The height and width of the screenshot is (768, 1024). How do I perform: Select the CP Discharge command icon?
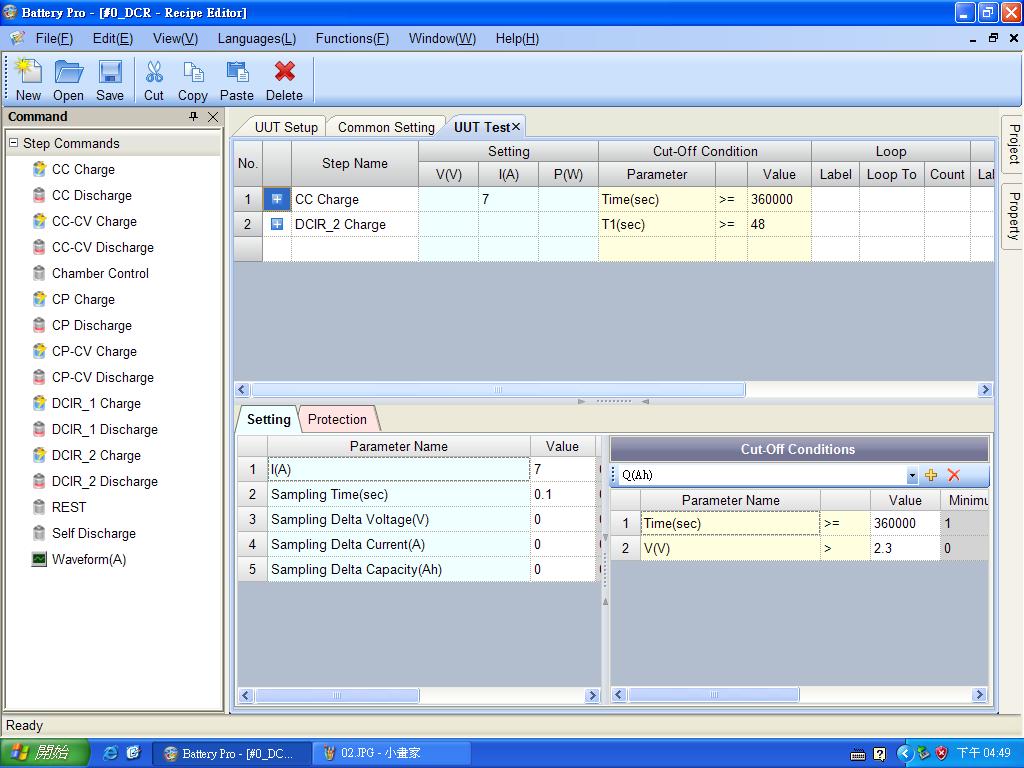[39, 325]
